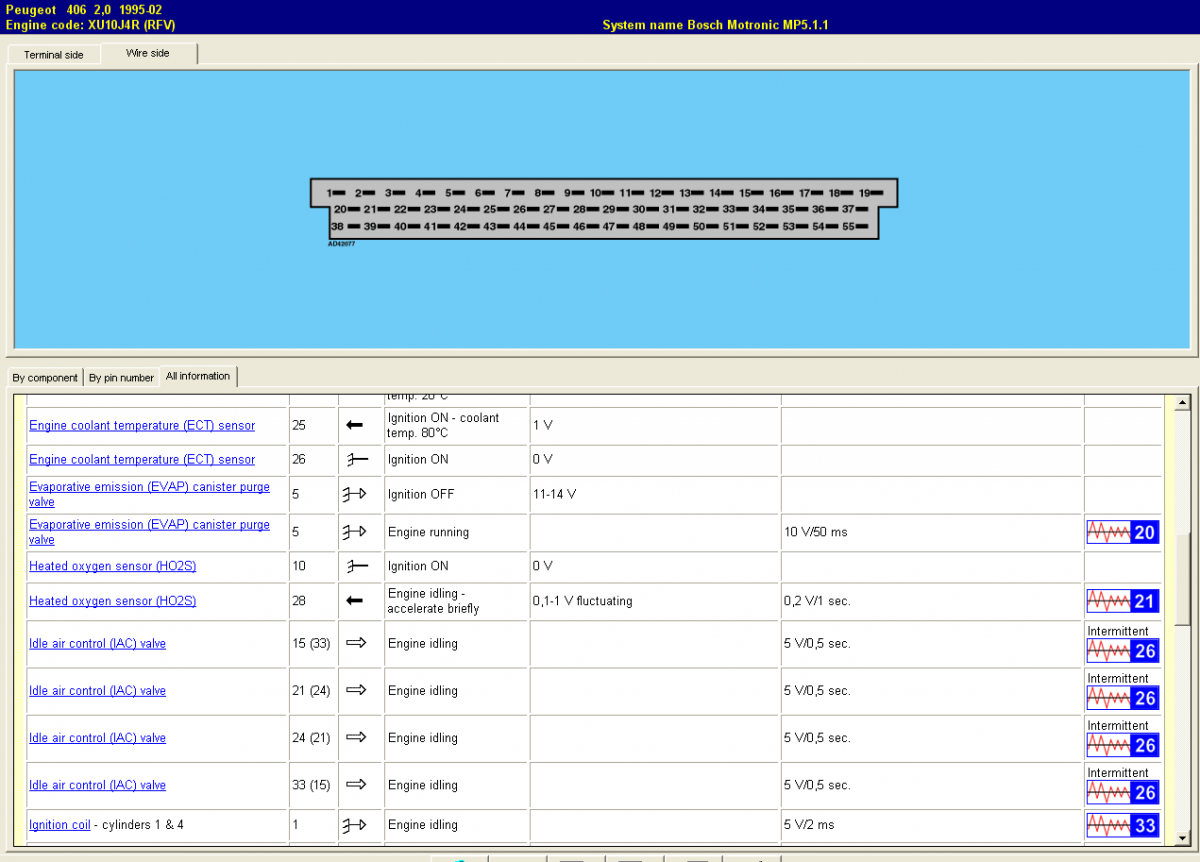1200x862 pixels.
Task: Click the ECU connector pin diagram
Action: click(x=604, y=209)
